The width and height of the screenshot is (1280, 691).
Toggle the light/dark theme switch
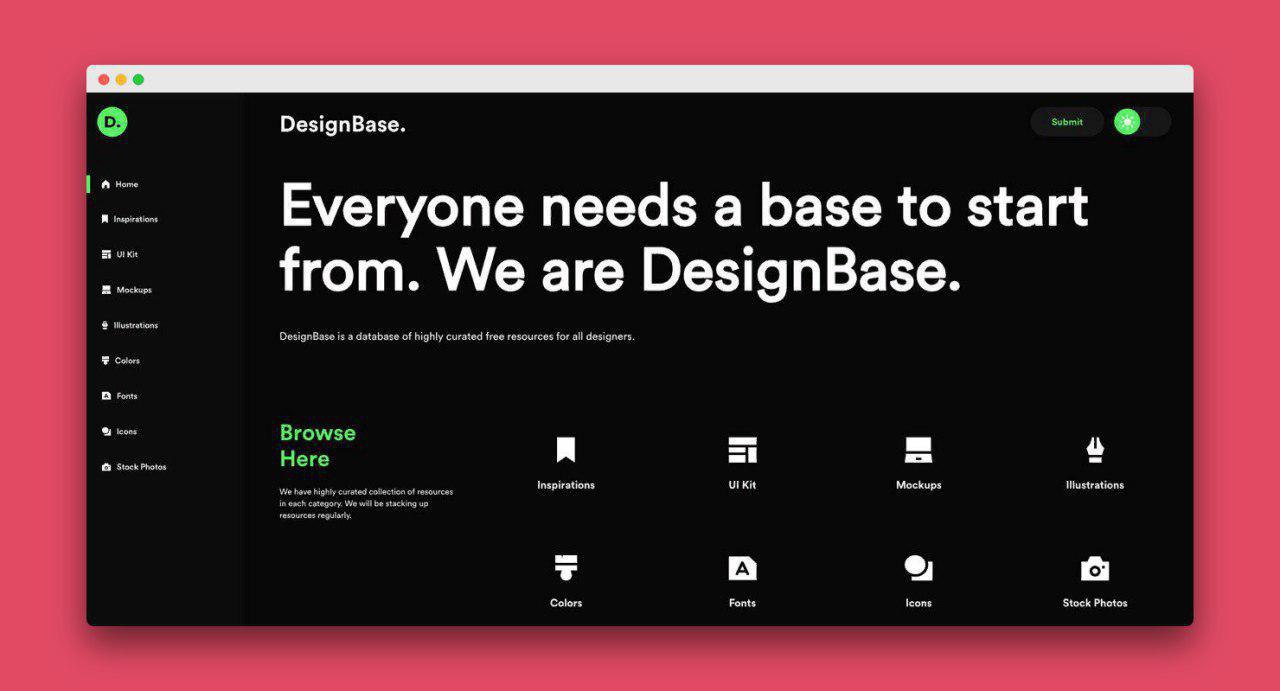tap(1142, 122)
